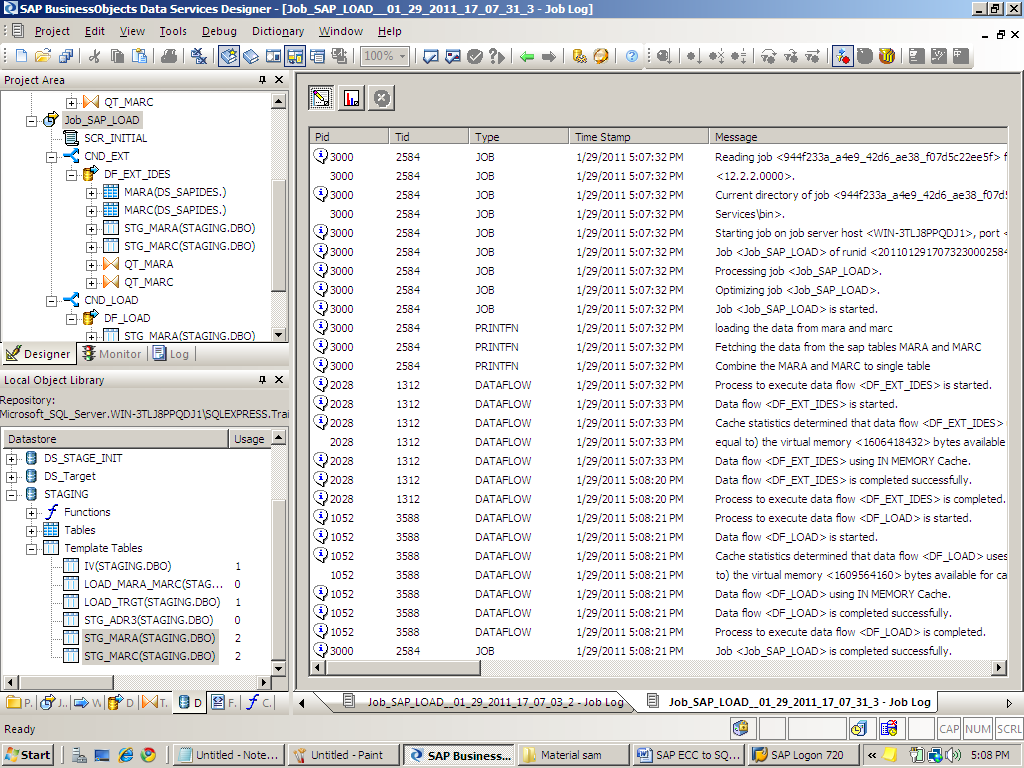Select STG_MARC(STAGING.DBO) under DF_EXT_IDES
1024x768 pixels.
click(x=189, y=246)
